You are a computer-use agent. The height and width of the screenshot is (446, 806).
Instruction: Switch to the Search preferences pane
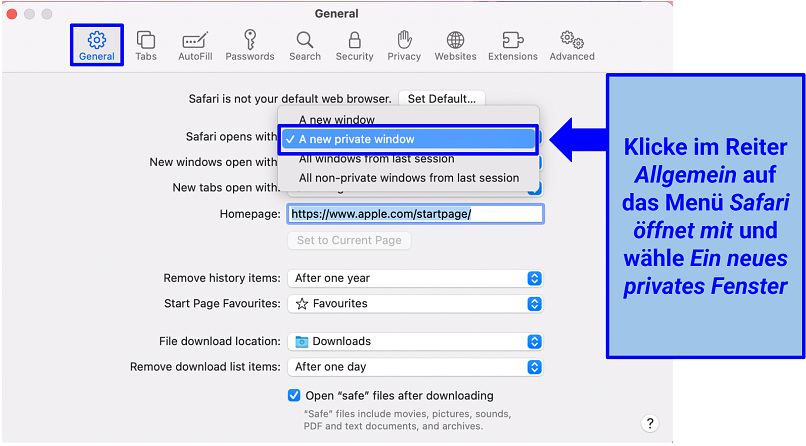point(305,45)
